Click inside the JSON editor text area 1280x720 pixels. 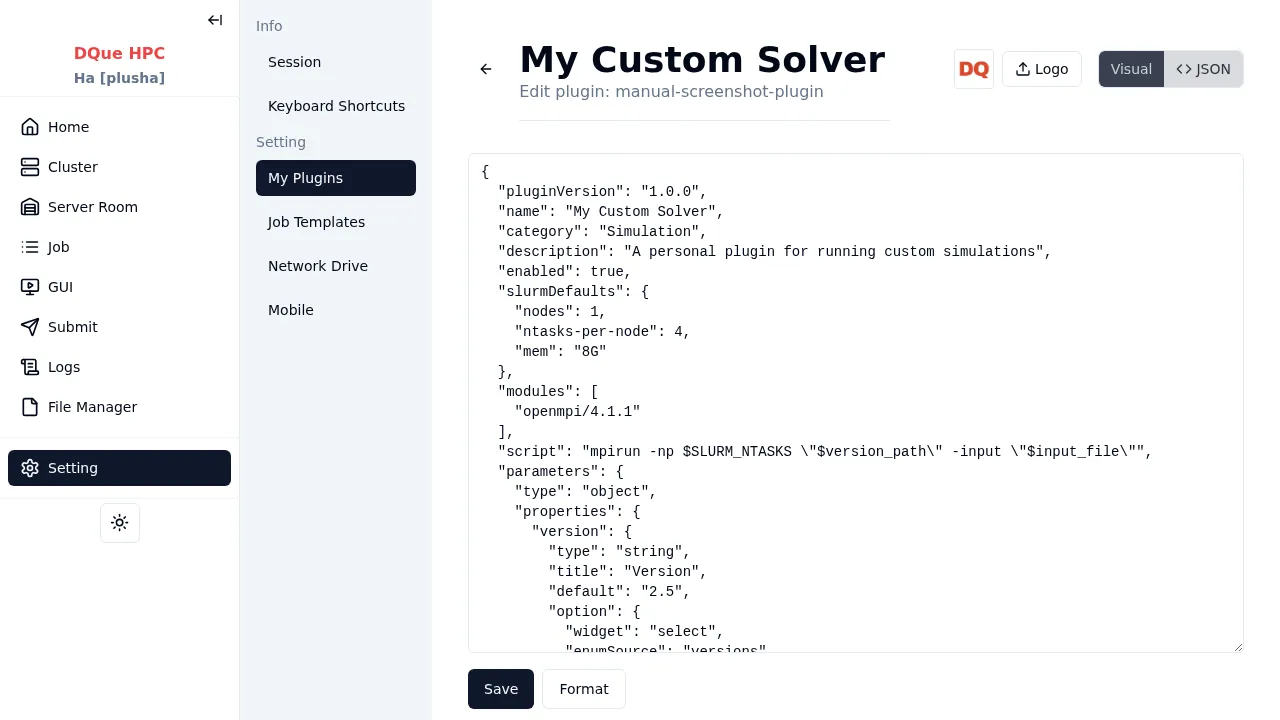click(x=855, y=402)
